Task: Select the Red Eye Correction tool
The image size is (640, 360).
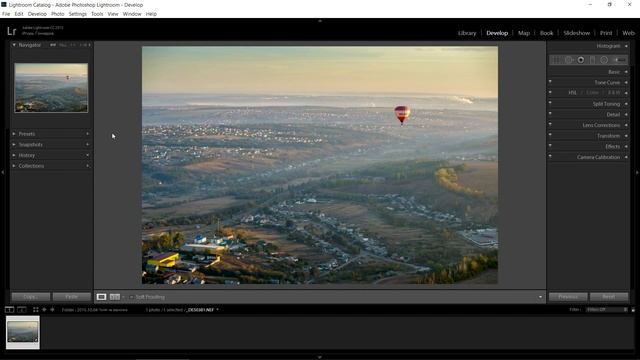Action: click(x=580, y=60)
